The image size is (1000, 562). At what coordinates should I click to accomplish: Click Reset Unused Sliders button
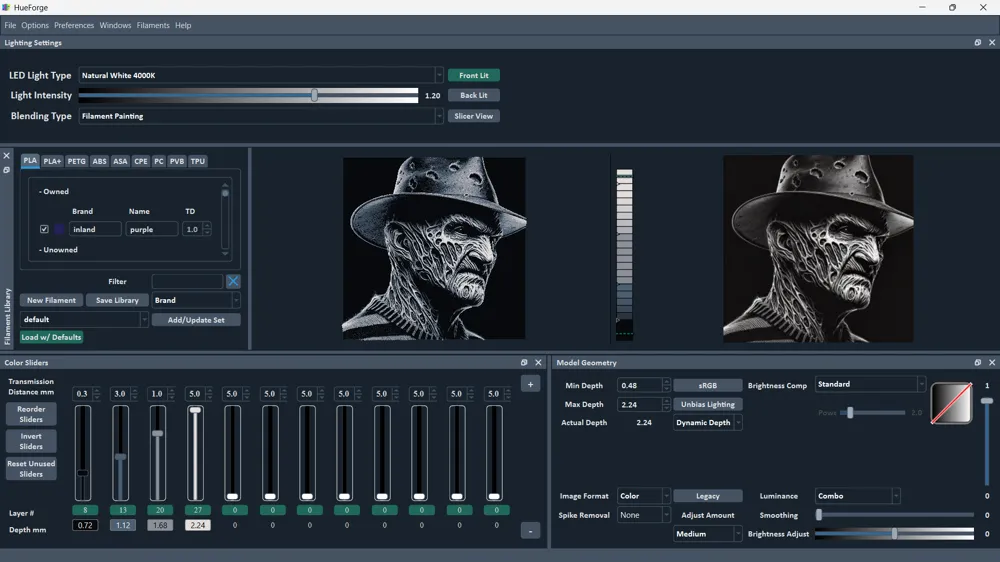[31, 469]
